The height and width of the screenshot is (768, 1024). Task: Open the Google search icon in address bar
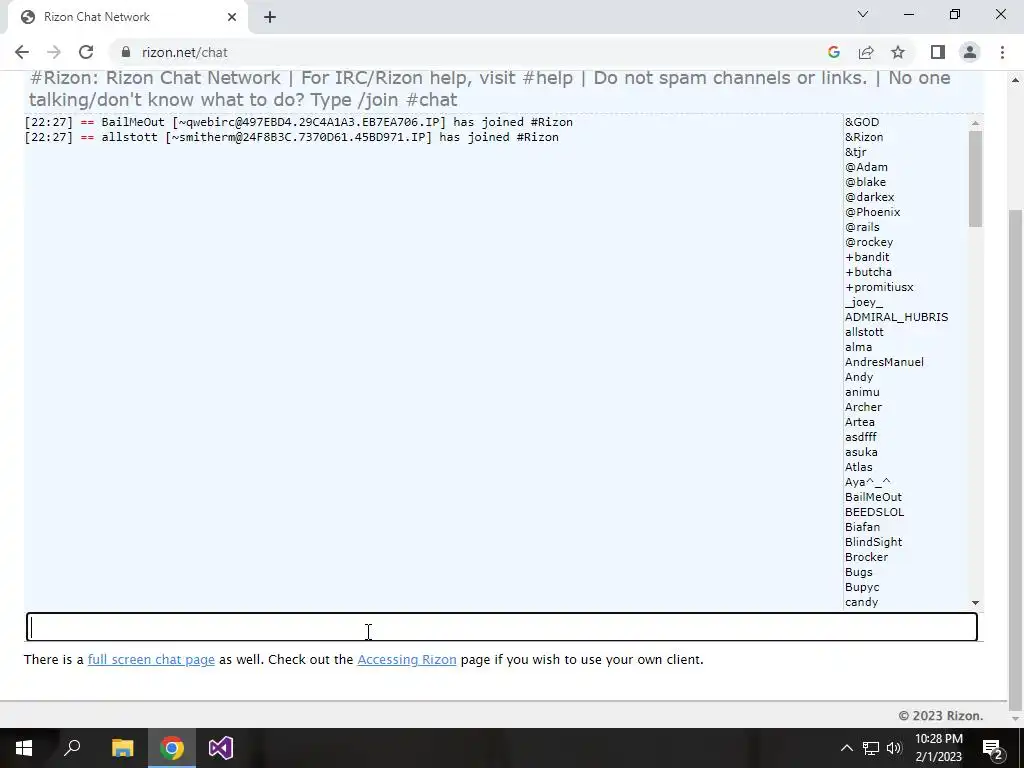pyautogui.click(x=833, y=52)
